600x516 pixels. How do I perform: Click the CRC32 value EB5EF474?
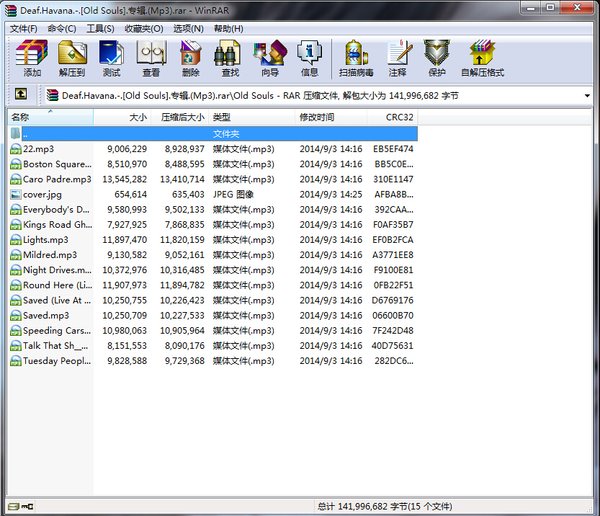point(393,149)
